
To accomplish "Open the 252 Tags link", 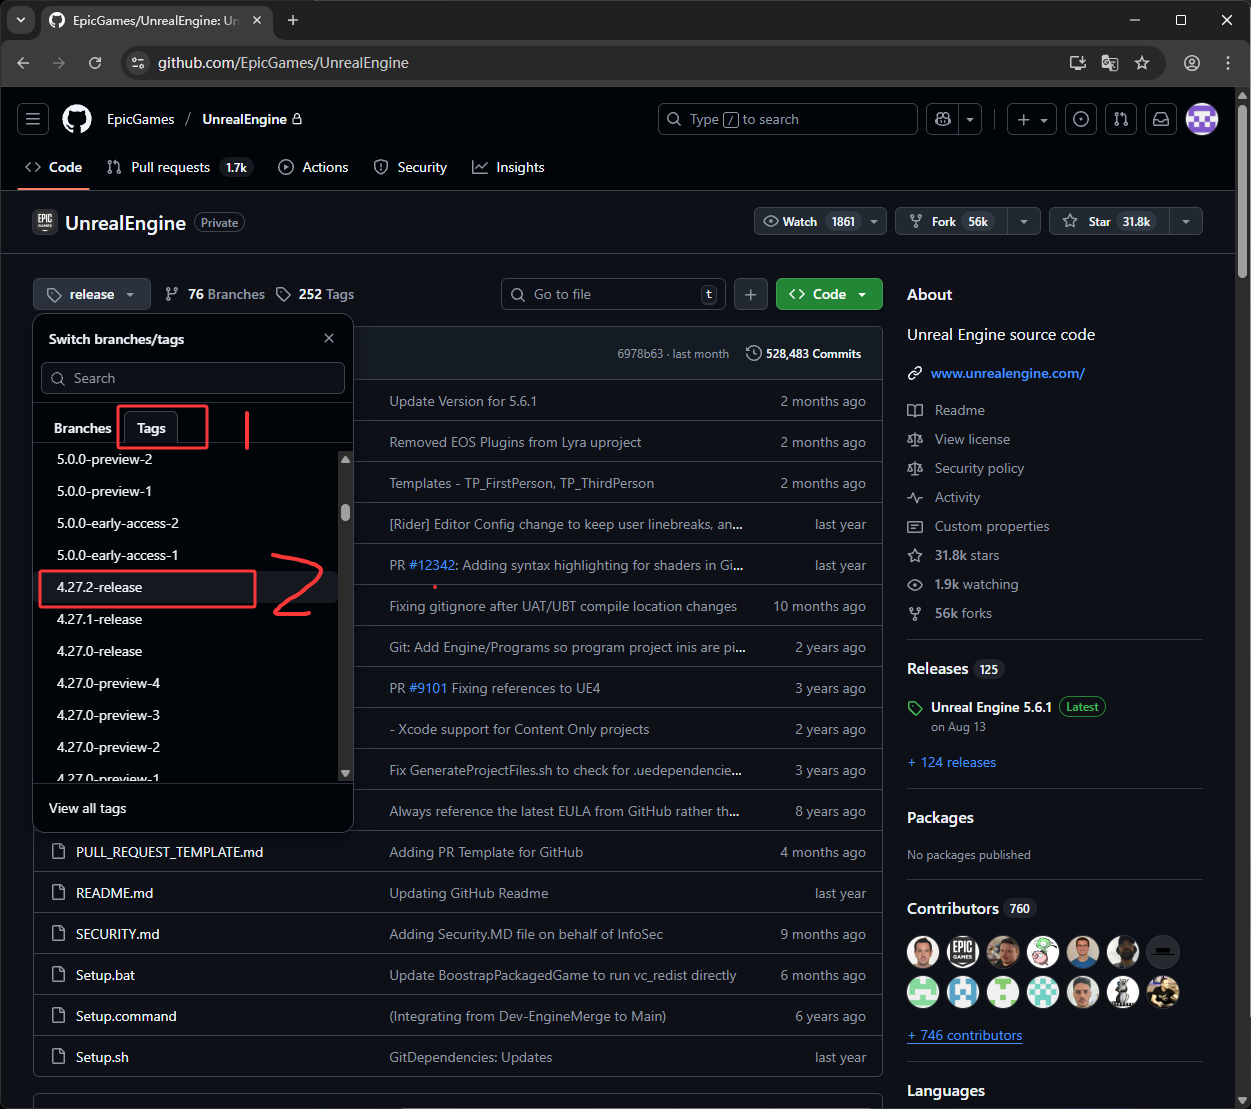I will [315, 294].
